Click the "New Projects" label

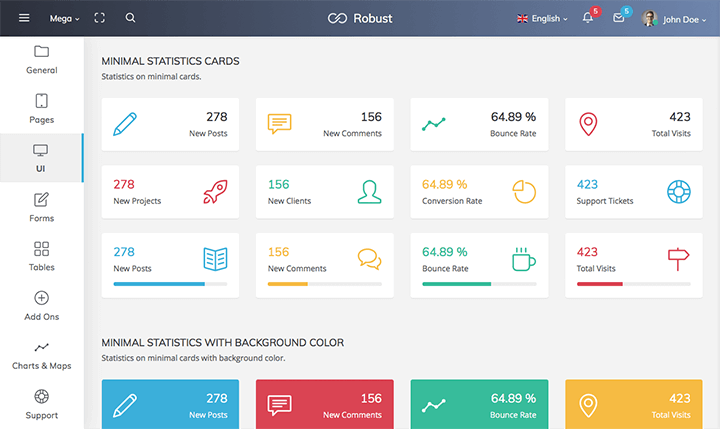click(137, 201)
